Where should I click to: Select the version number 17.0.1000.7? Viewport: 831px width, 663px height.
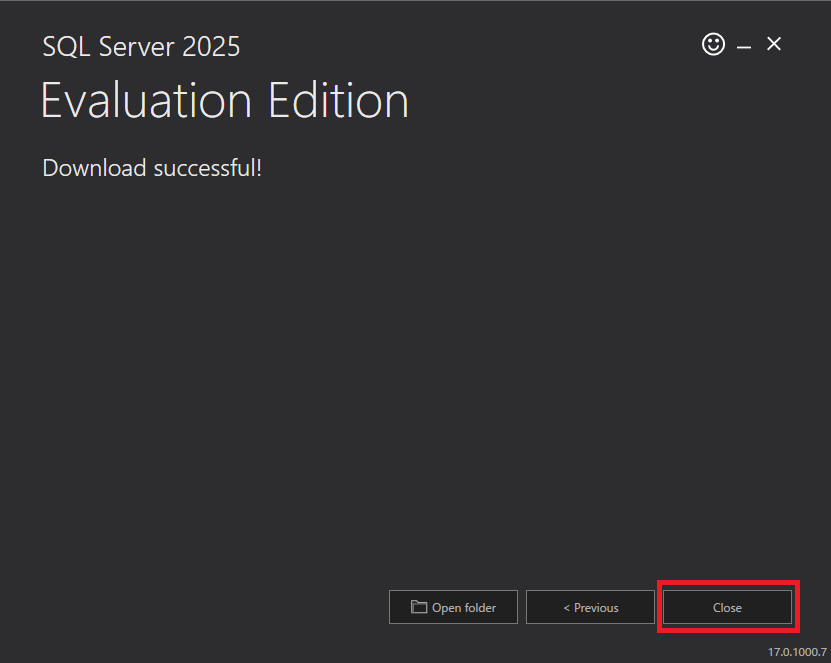[797, 652]
